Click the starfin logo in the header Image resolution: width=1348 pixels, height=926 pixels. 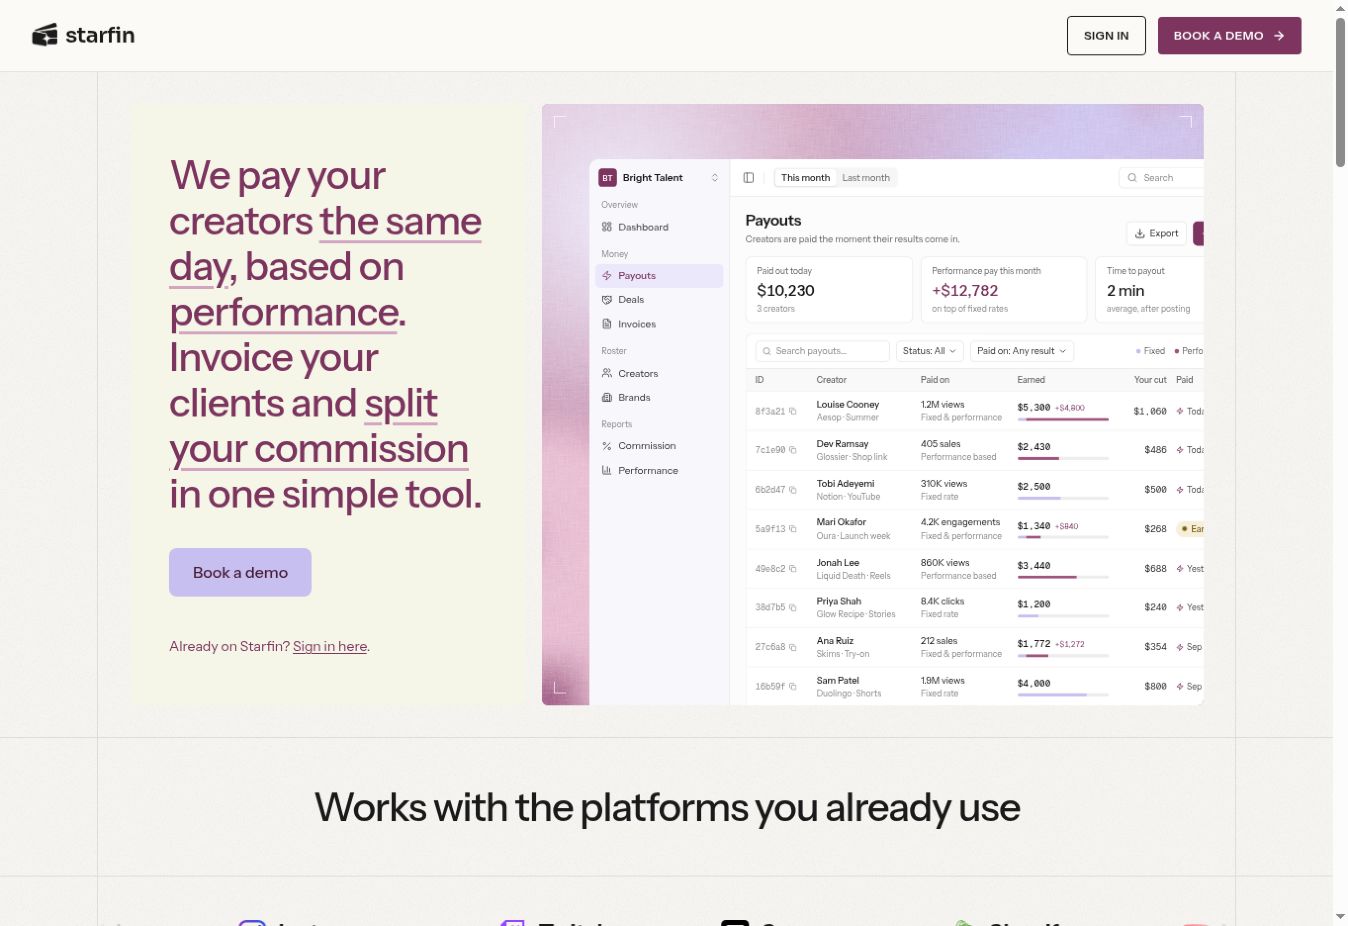(x=83, y=35)
